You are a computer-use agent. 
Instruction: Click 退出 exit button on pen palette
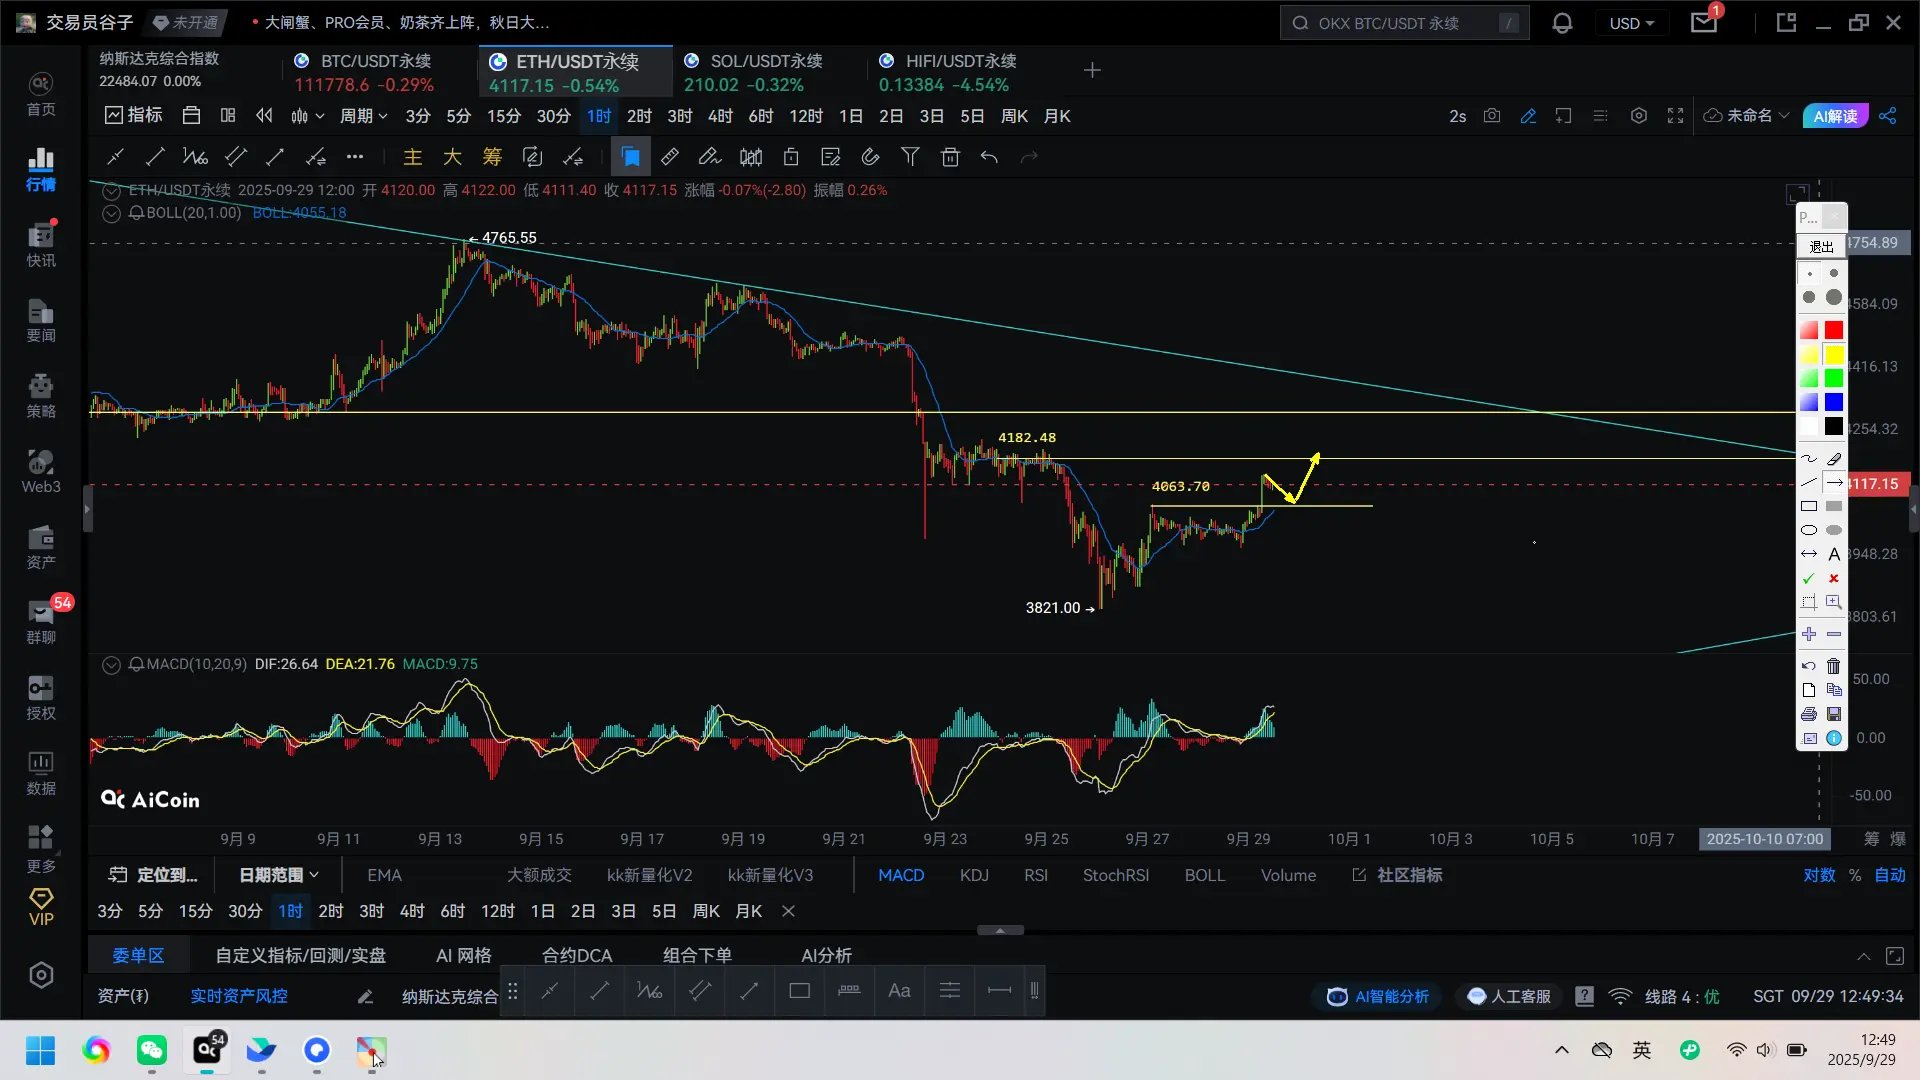tap(1821, 246)
